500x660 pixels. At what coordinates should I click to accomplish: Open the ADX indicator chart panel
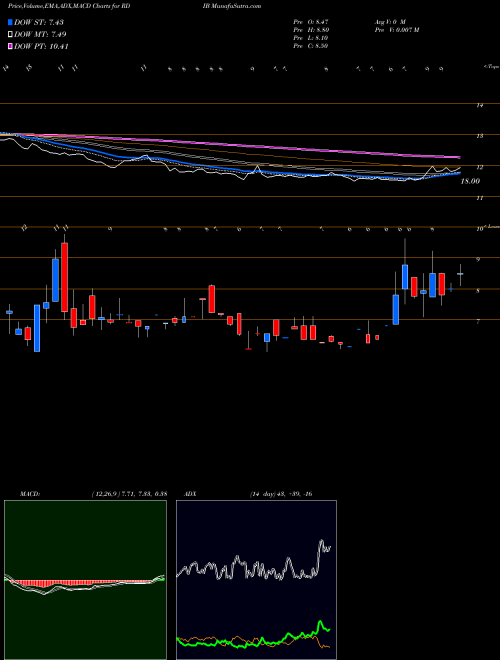click(x=256, y=580)
